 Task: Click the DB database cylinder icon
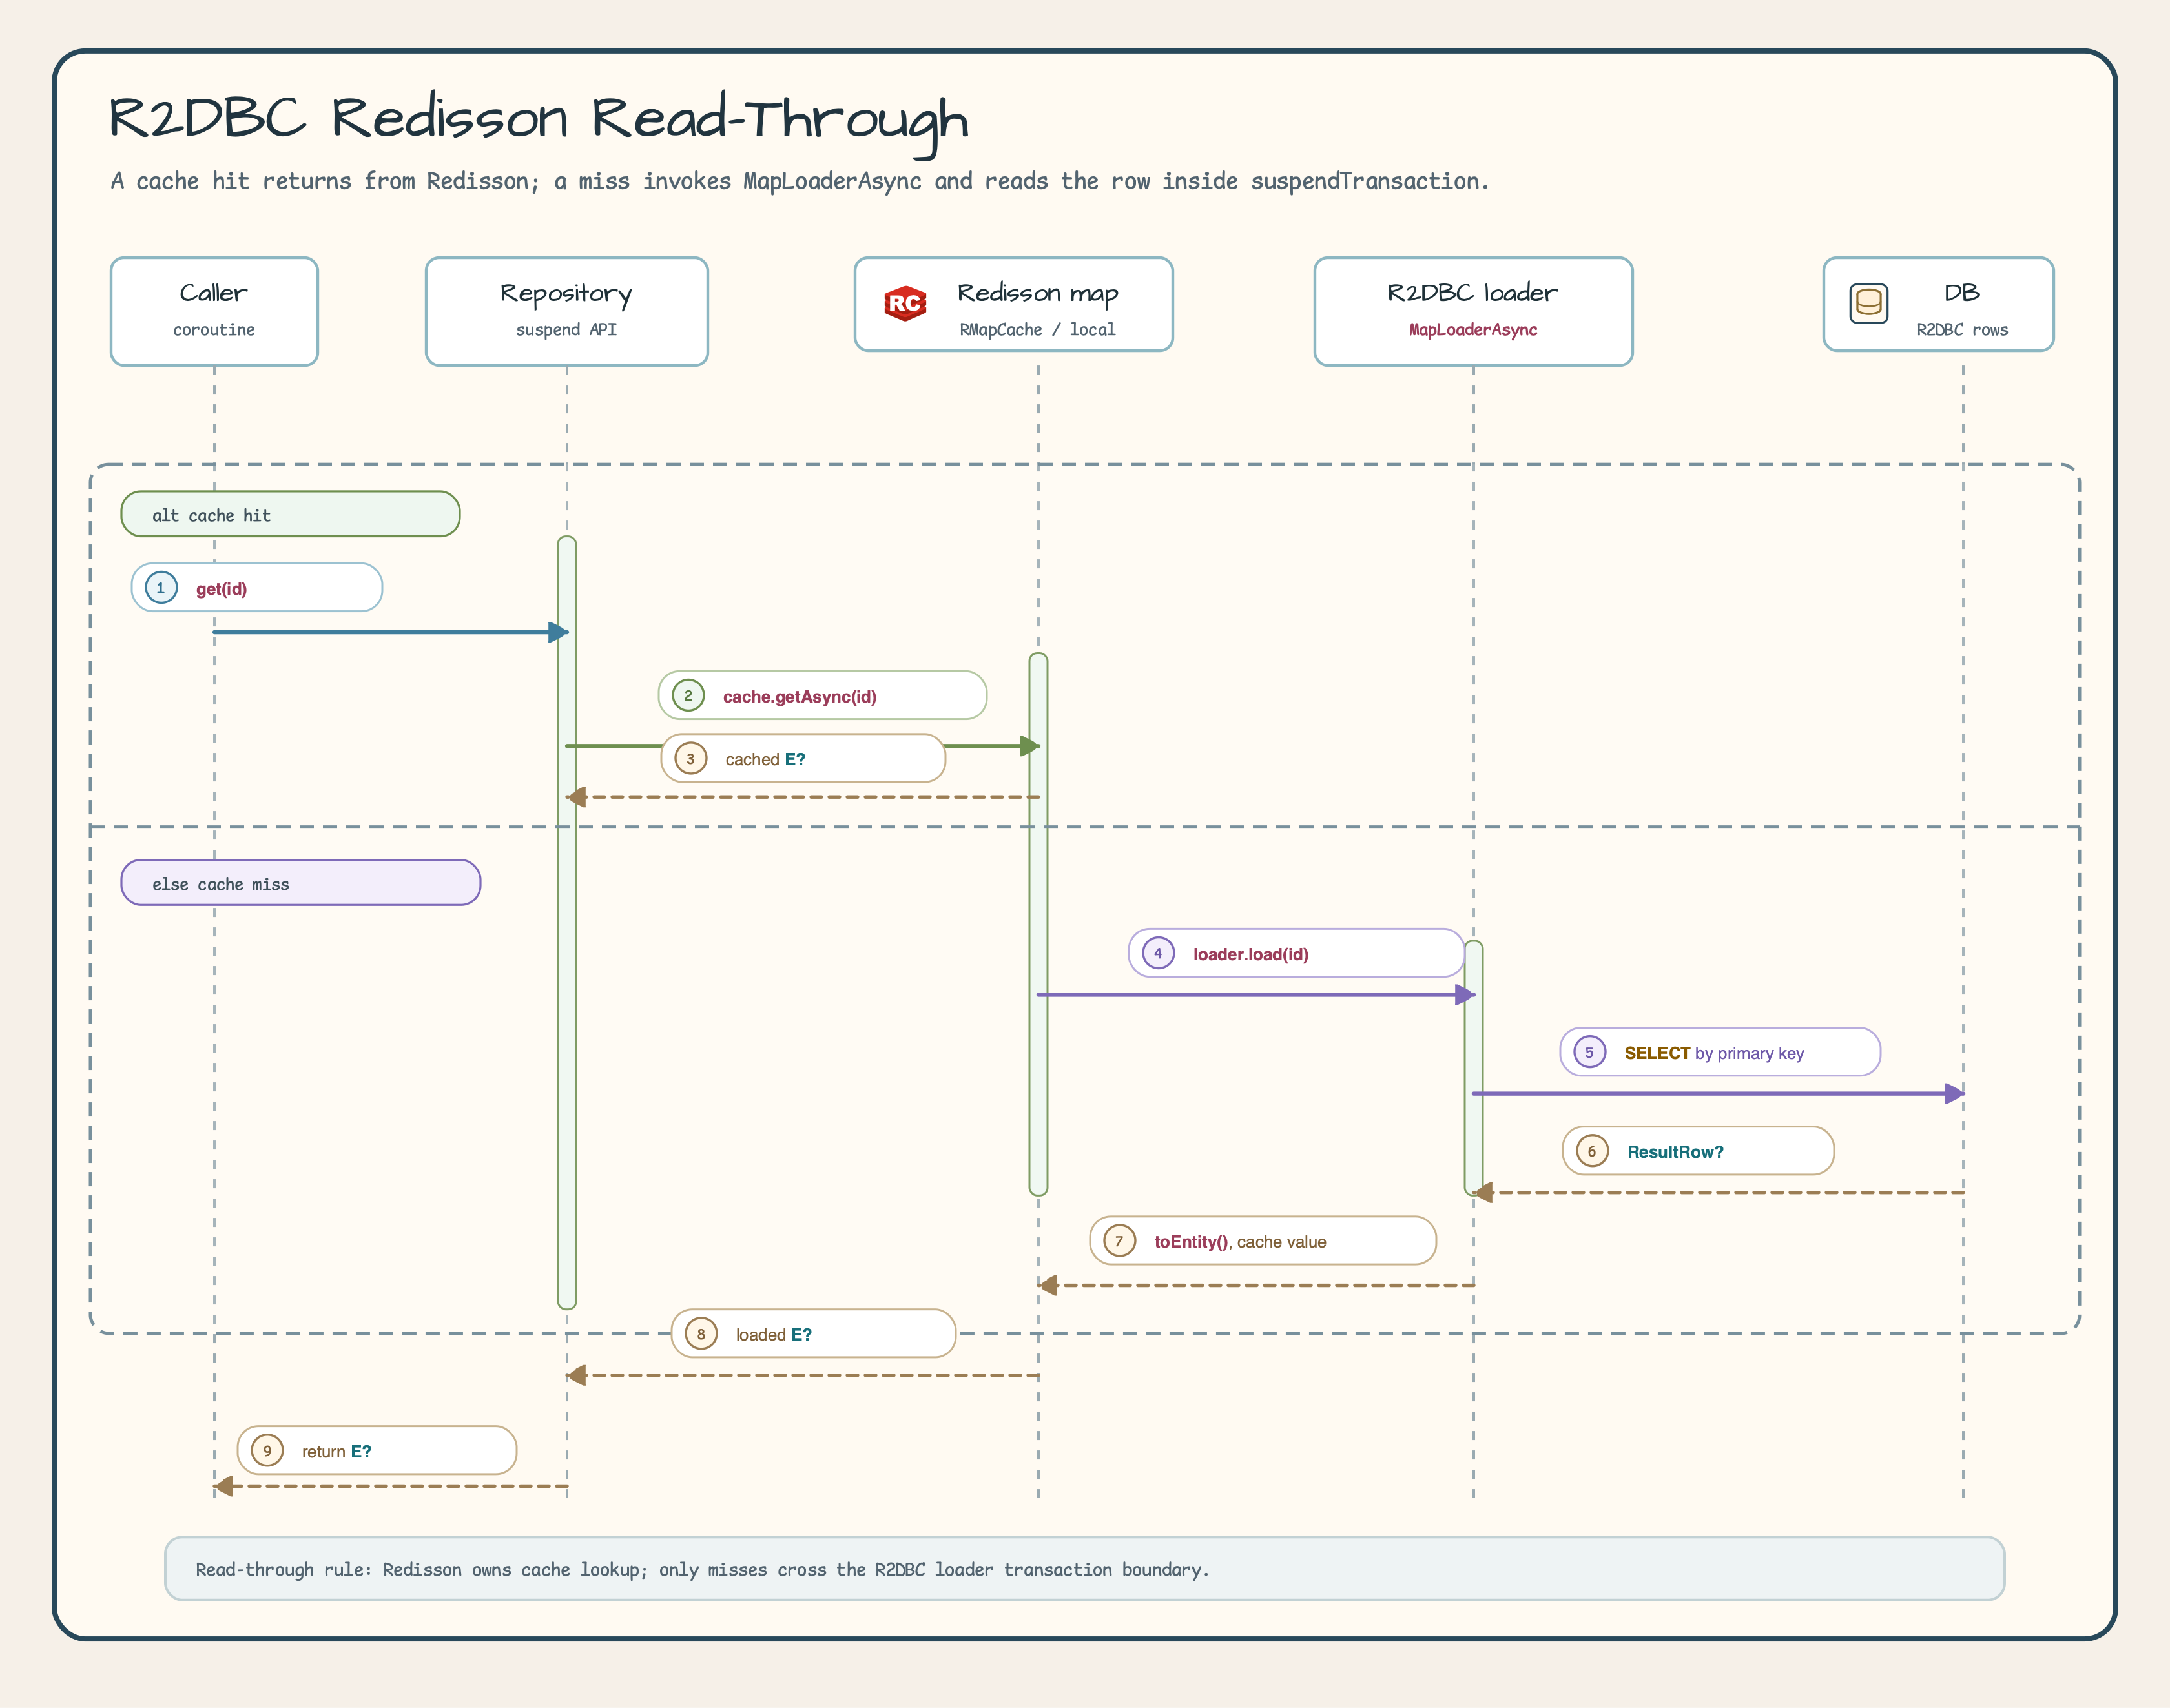coord(1868,303)
